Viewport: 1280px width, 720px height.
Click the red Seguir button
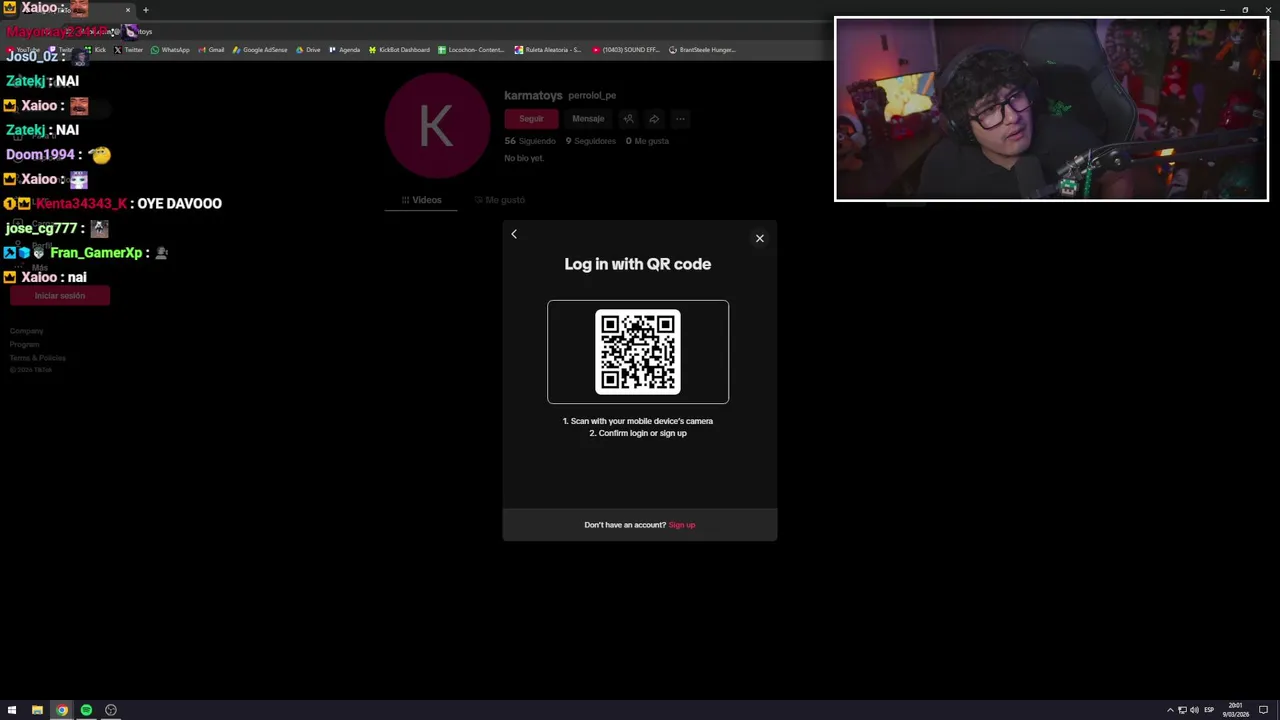click(531, 119)
